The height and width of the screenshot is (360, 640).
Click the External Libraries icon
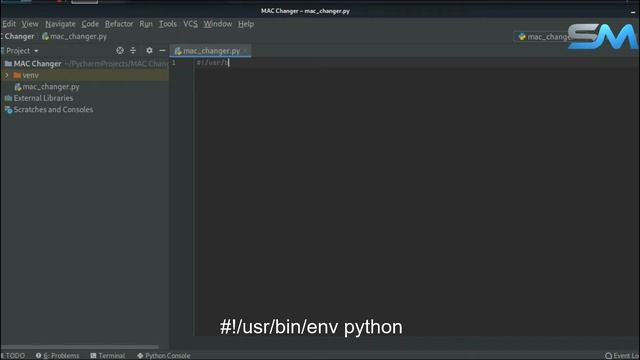coord(8,98)
